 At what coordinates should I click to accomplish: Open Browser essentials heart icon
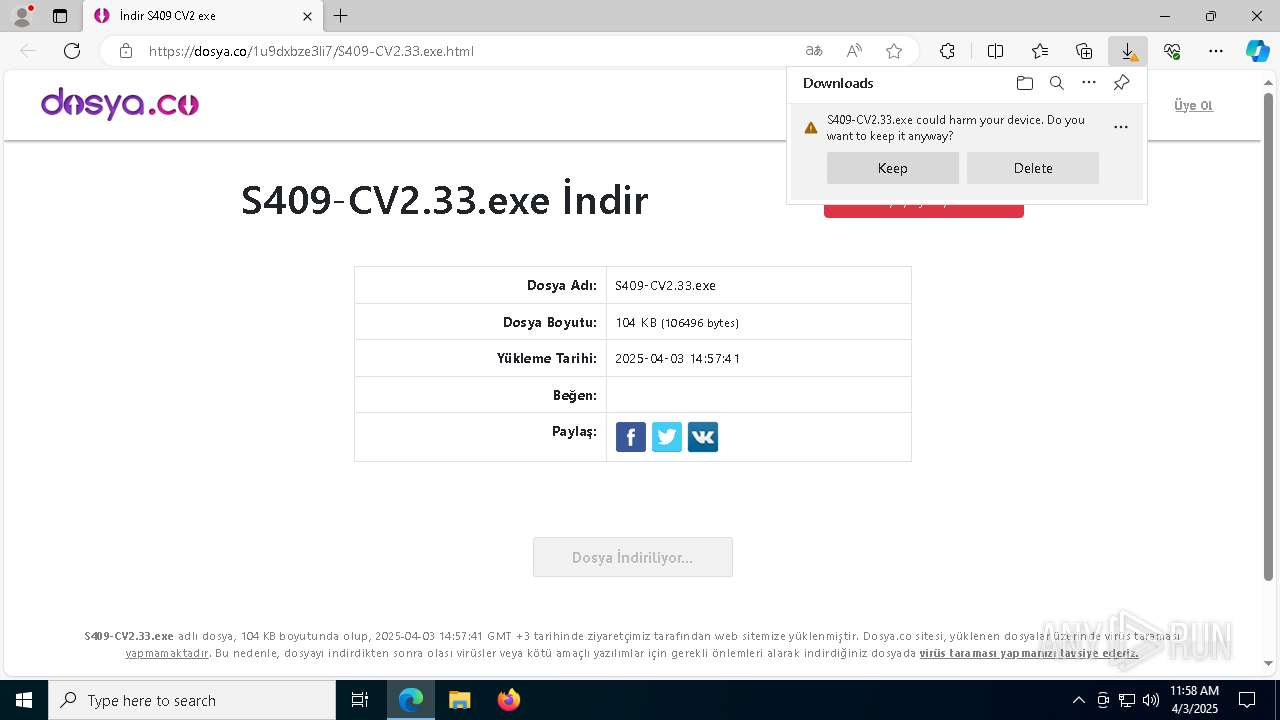tap(1172, 51)
